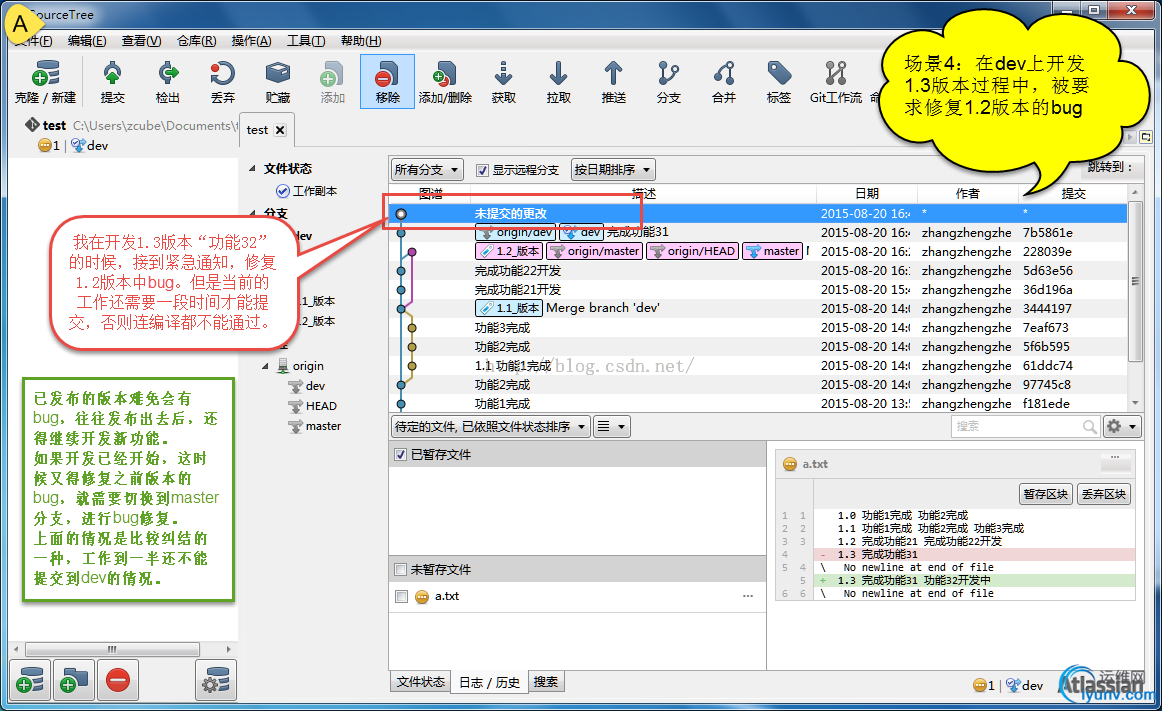Screen dimensions: 1162x711
Task: Click the Git Flow (Git工作流) toolbar icon
Action: 836,82
